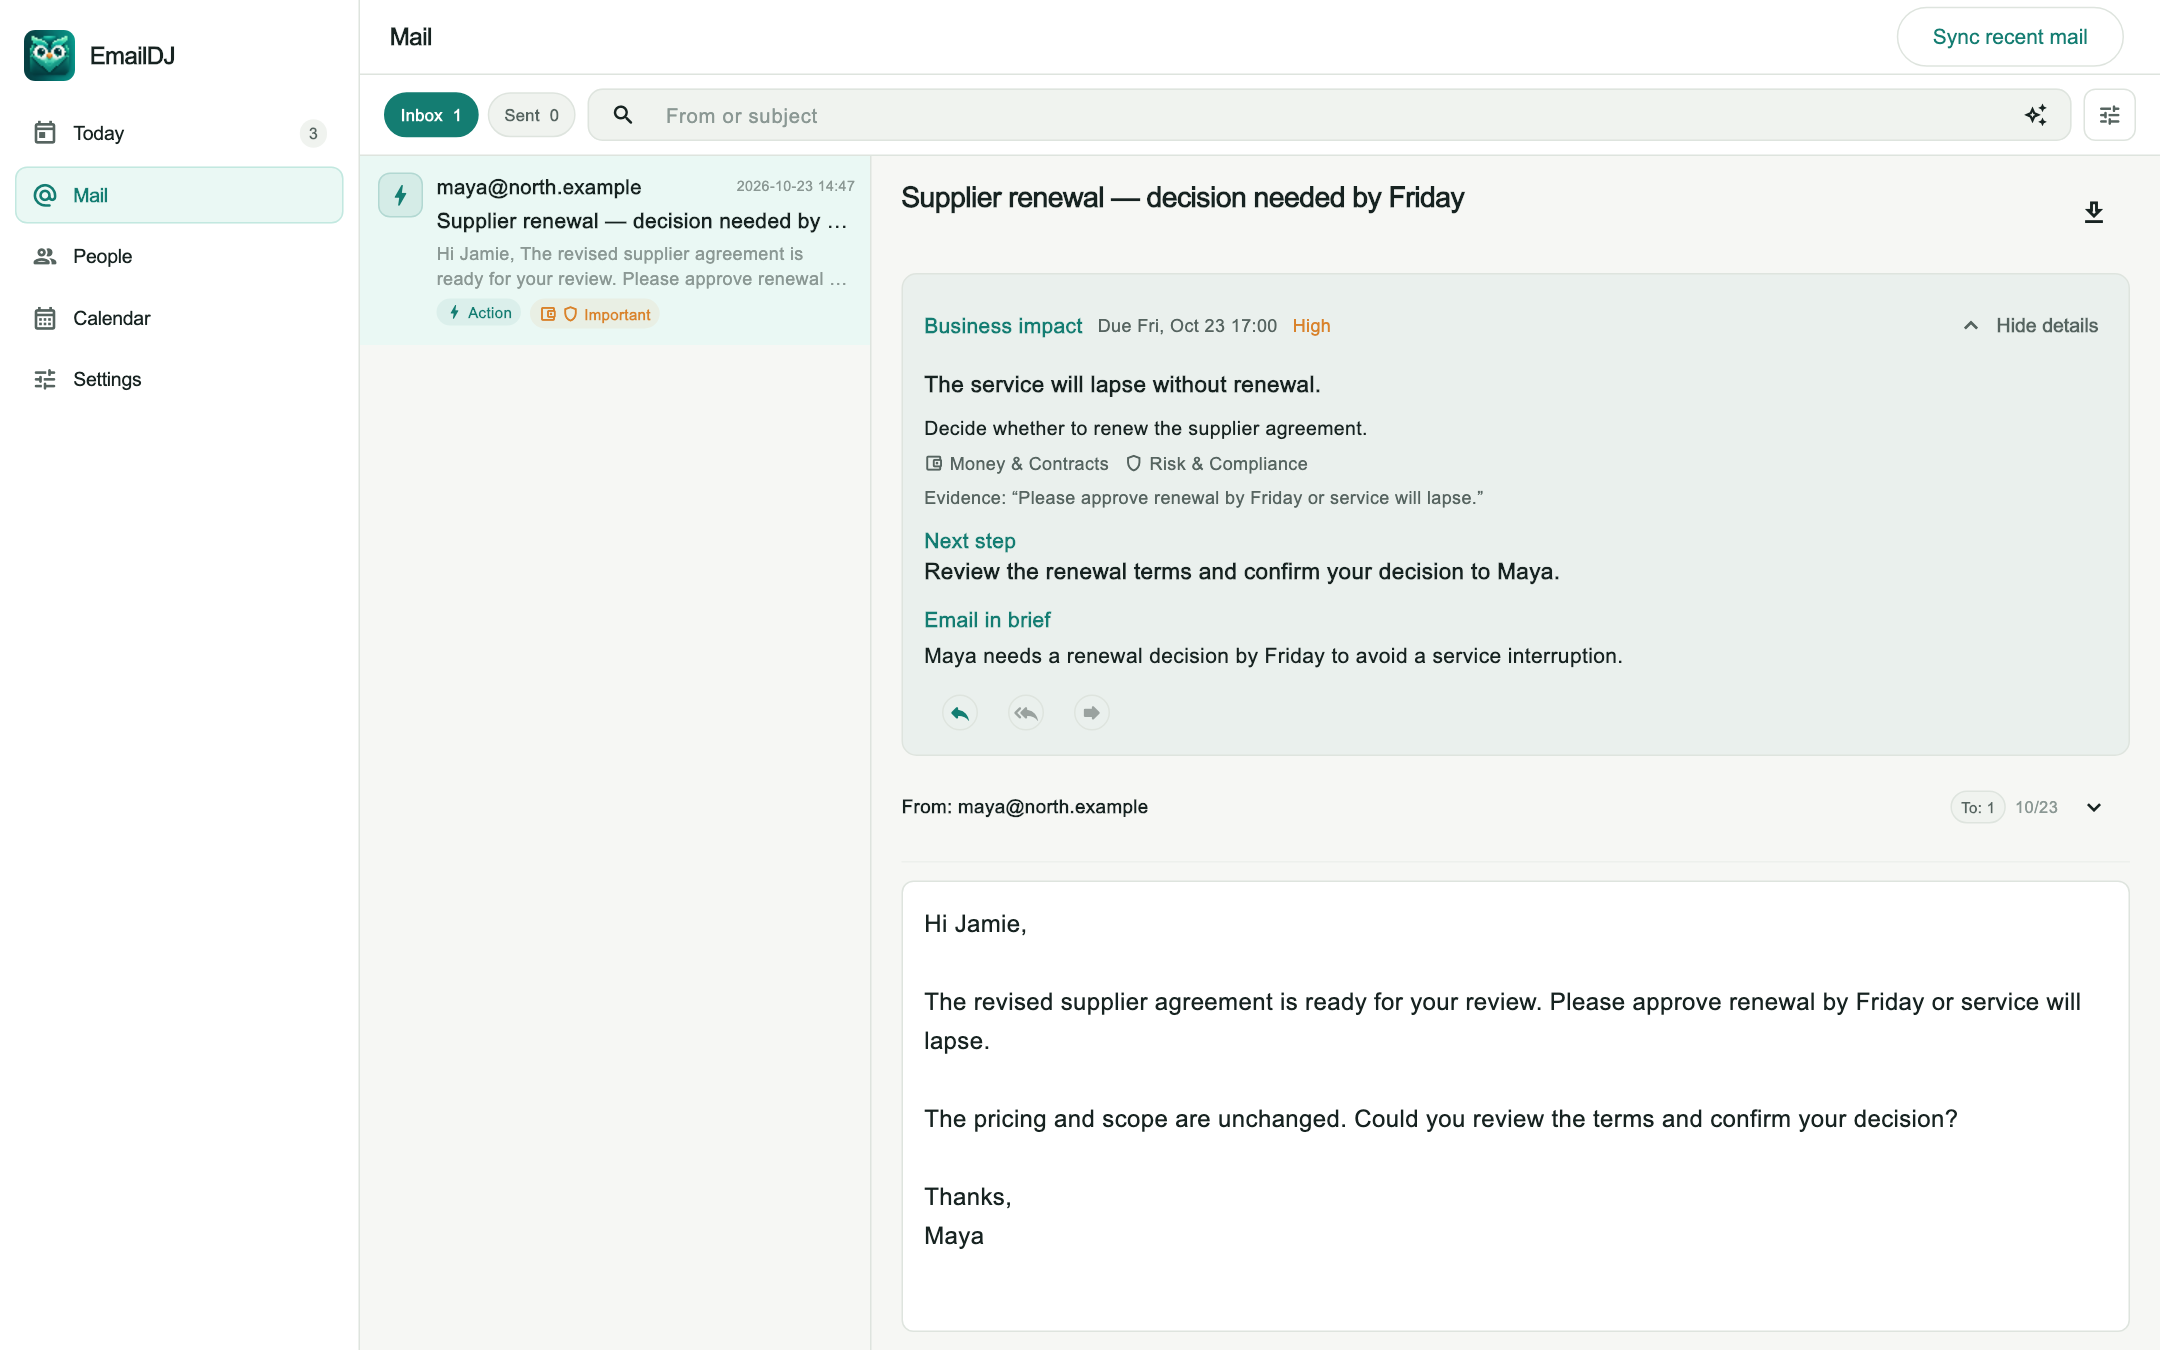Click the AI sparkle search icon
Screen dimensions: 2160x1350
[2036, 115]
